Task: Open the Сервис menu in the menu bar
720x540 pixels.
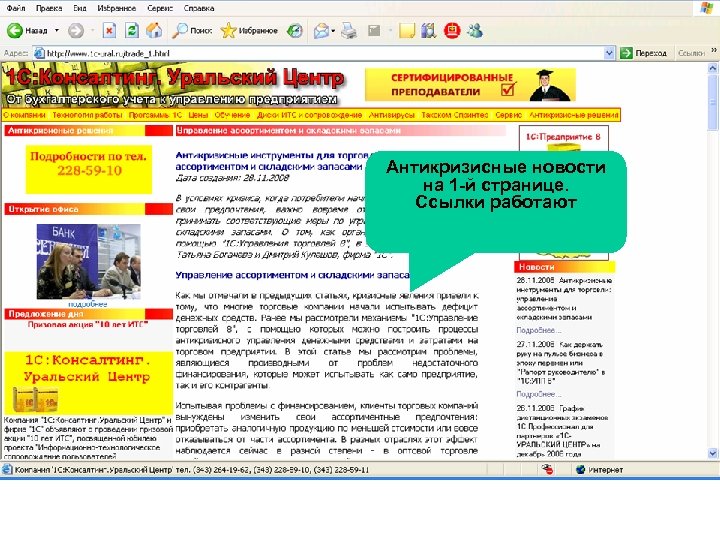Action: pos(160,8)
